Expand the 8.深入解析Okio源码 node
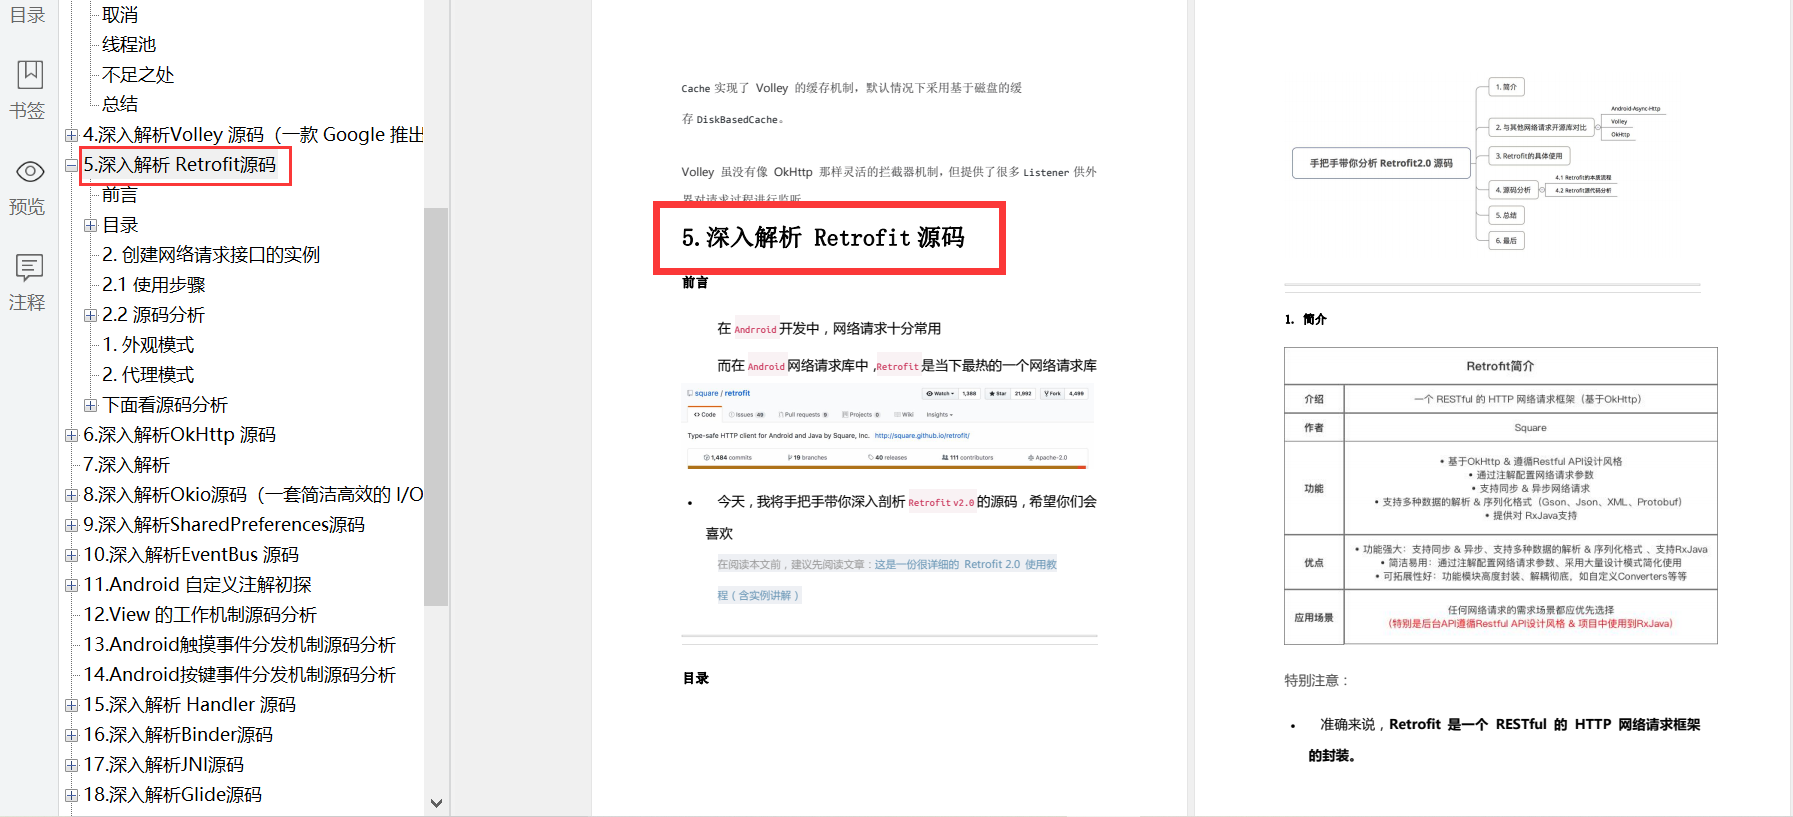Viewport: 1793px width, 817px height. [71, 495]
